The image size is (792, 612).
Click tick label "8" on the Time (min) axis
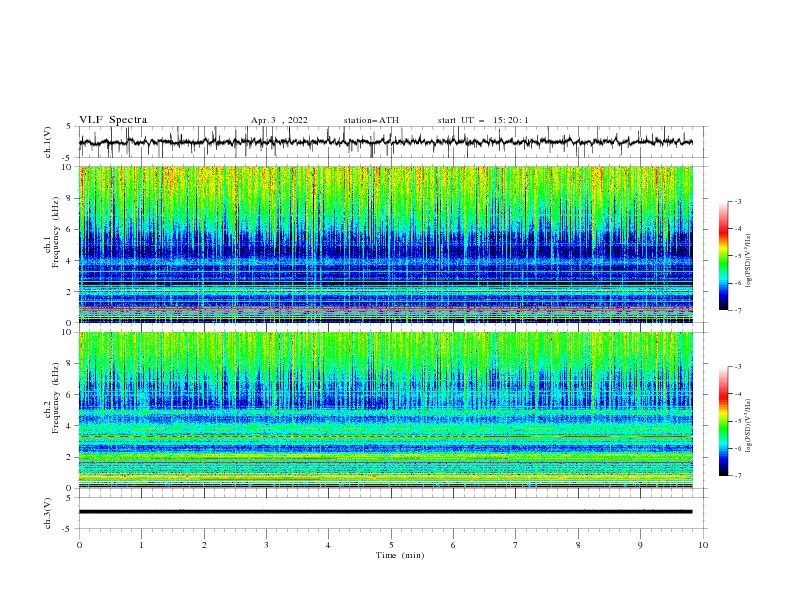tap(578, 545)
